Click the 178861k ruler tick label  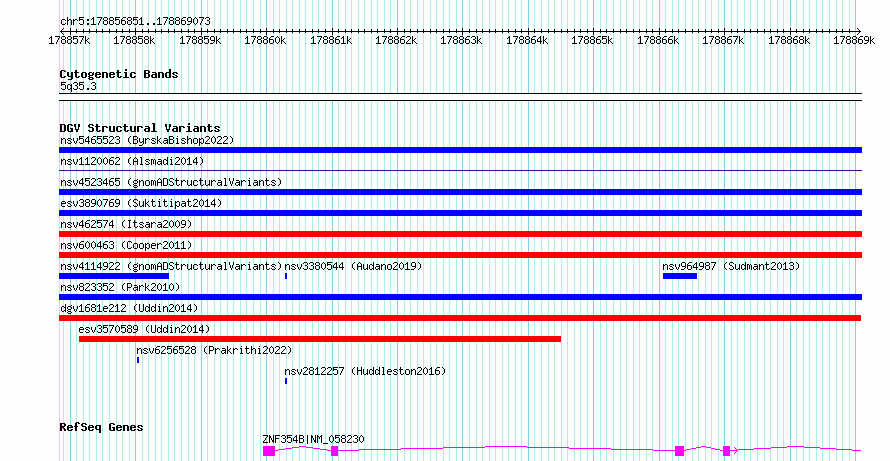click(x=331, y=41)
